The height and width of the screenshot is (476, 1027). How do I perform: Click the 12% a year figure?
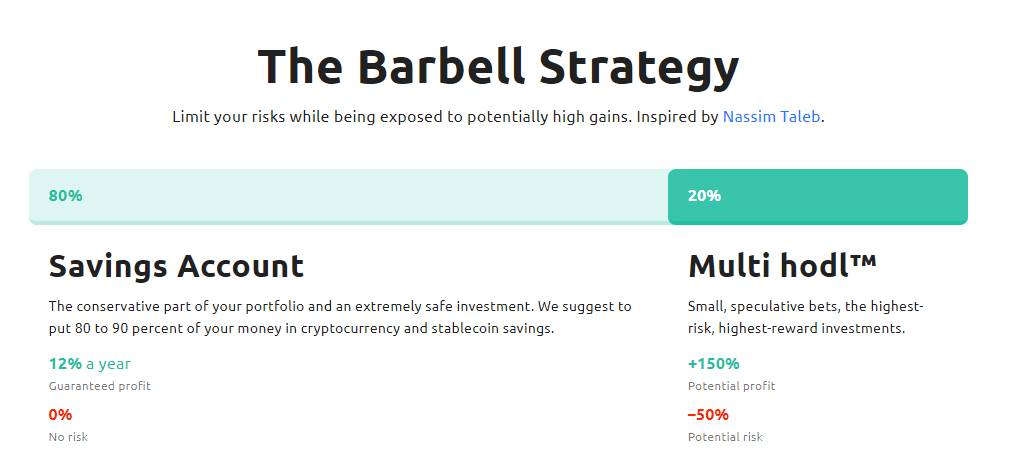tap(90, 364)
